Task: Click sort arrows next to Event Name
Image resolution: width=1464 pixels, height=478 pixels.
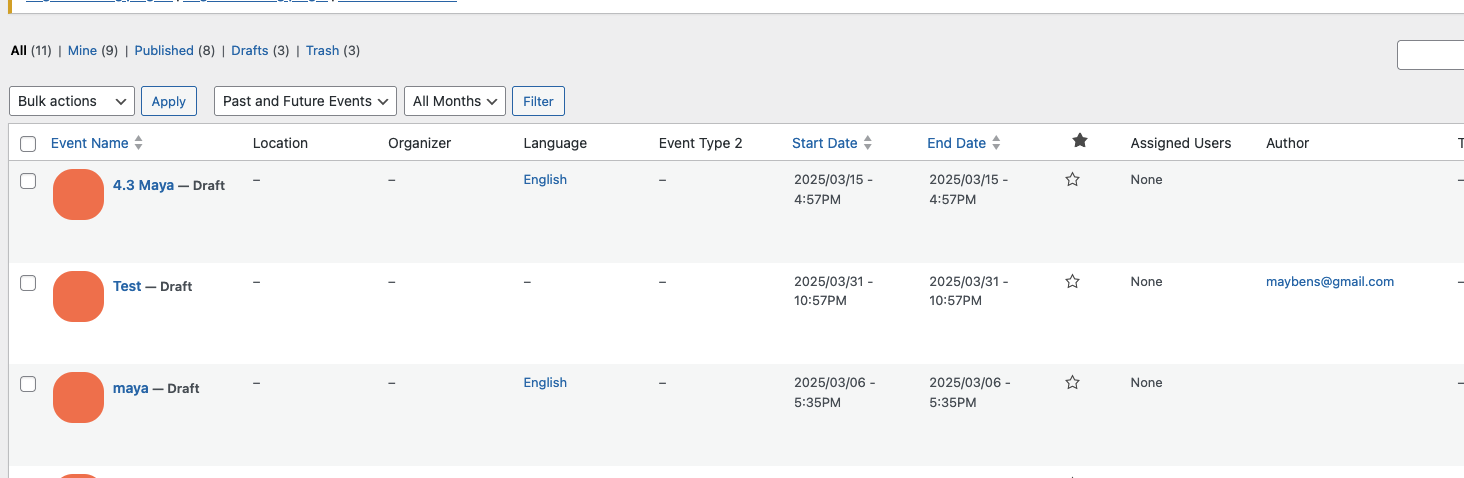Action: (139, 143)
